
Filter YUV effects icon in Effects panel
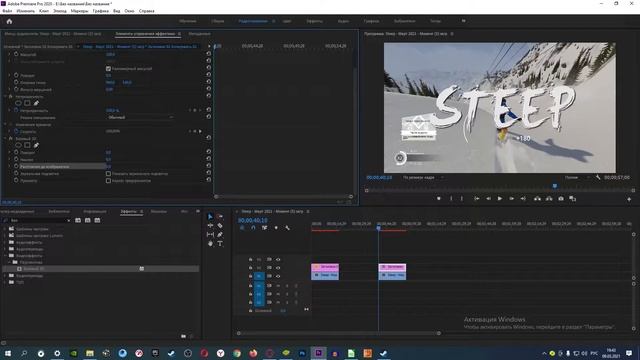[97, 220]
